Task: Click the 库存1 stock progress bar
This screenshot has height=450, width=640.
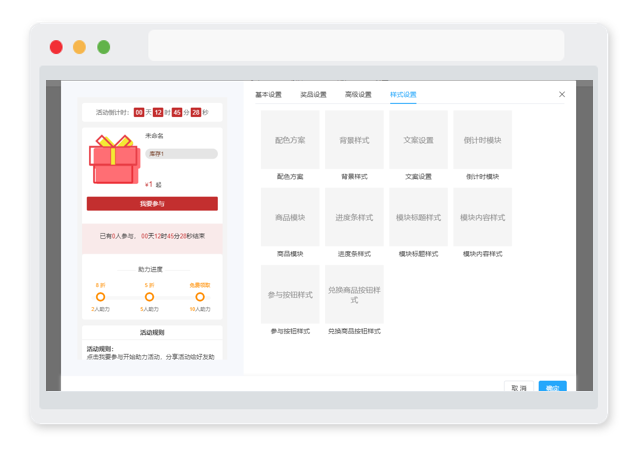Action: point(182,154)
